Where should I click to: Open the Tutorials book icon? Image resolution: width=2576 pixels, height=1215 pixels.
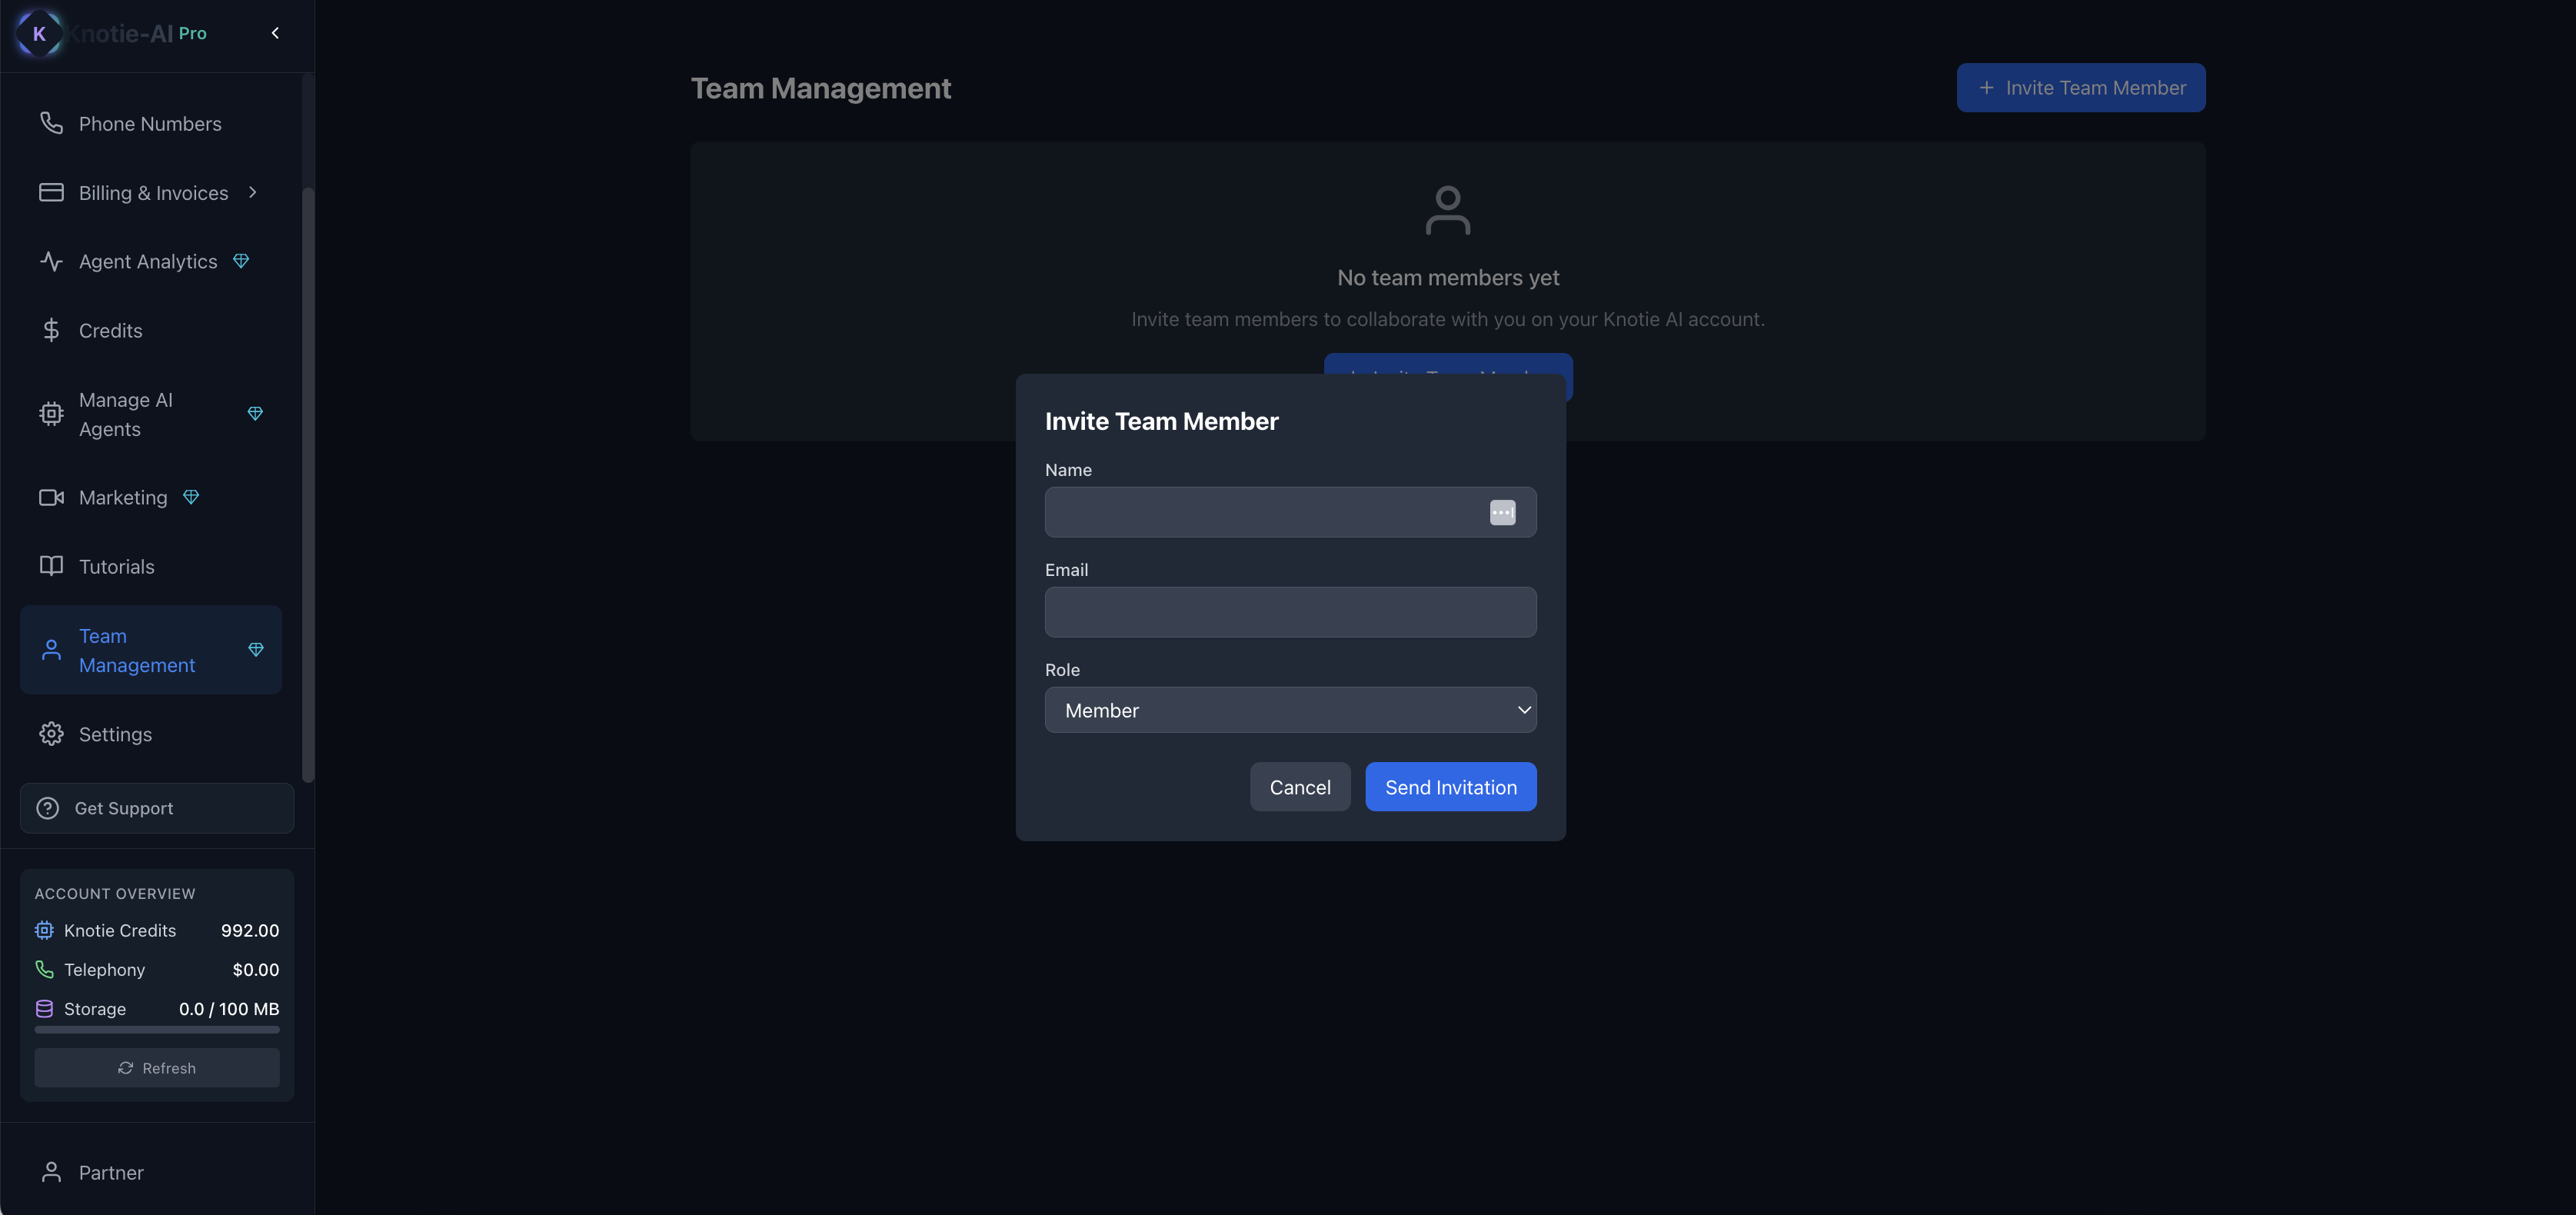(51, 566)
